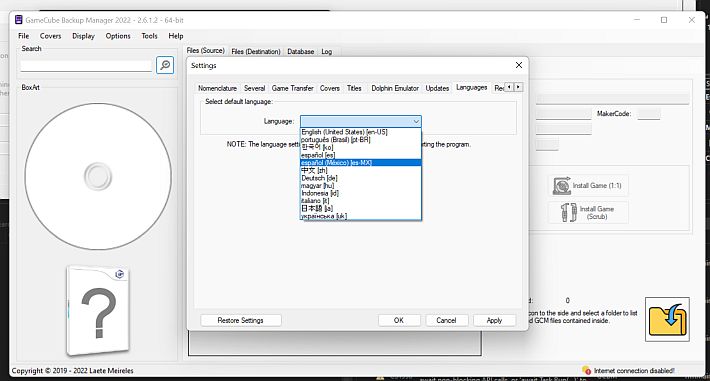Click into the Search input field

(86, 66)
